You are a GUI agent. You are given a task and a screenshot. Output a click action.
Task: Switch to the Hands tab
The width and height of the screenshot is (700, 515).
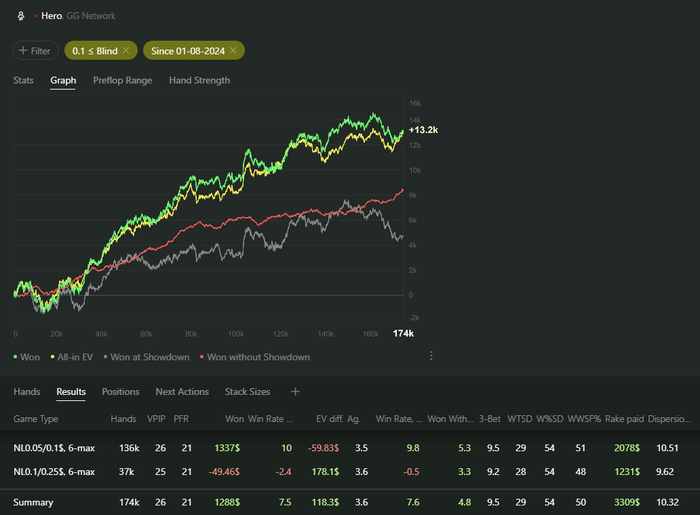click(x=27, y=391)
